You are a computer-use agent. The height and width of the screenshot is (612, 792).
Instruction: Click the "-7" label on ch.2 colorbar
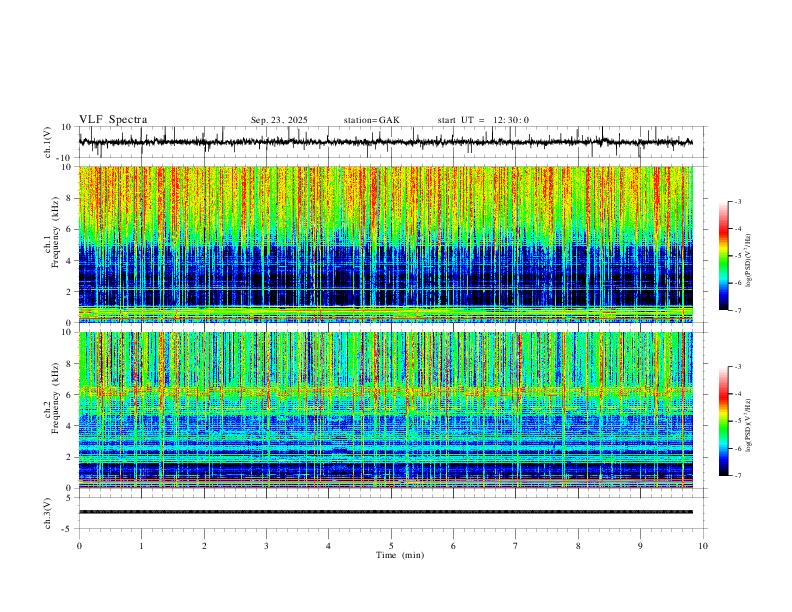point(737,476)
